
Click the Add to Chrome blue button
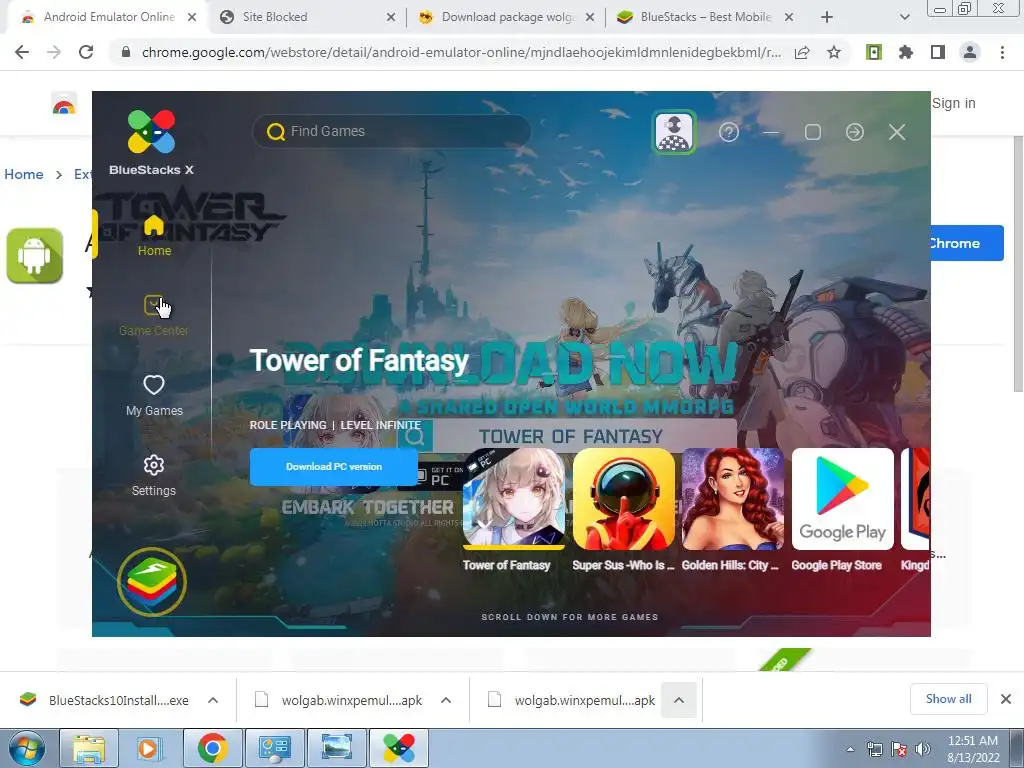(967, 243)
